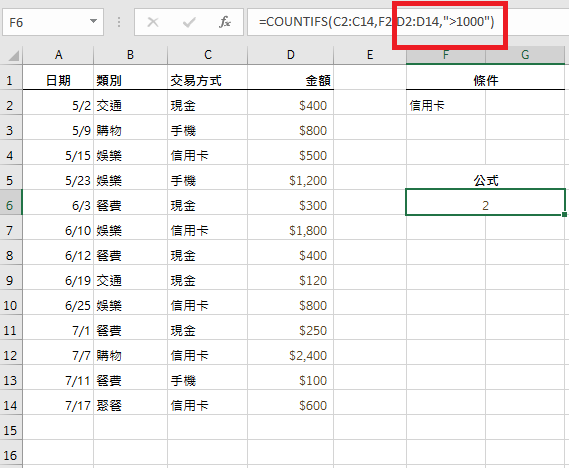
Task: Click the fill handle of cell F6
Action: click(x=564, y=215)
